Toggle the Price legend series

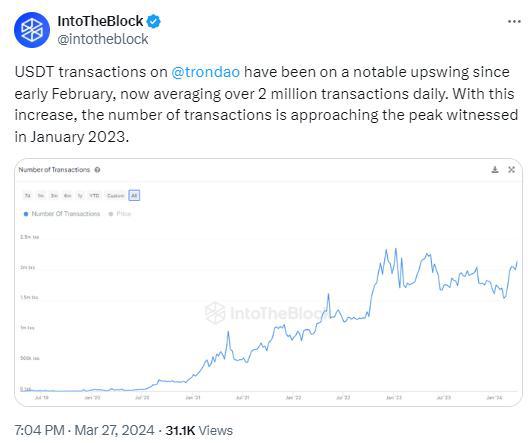pos(120,214)
